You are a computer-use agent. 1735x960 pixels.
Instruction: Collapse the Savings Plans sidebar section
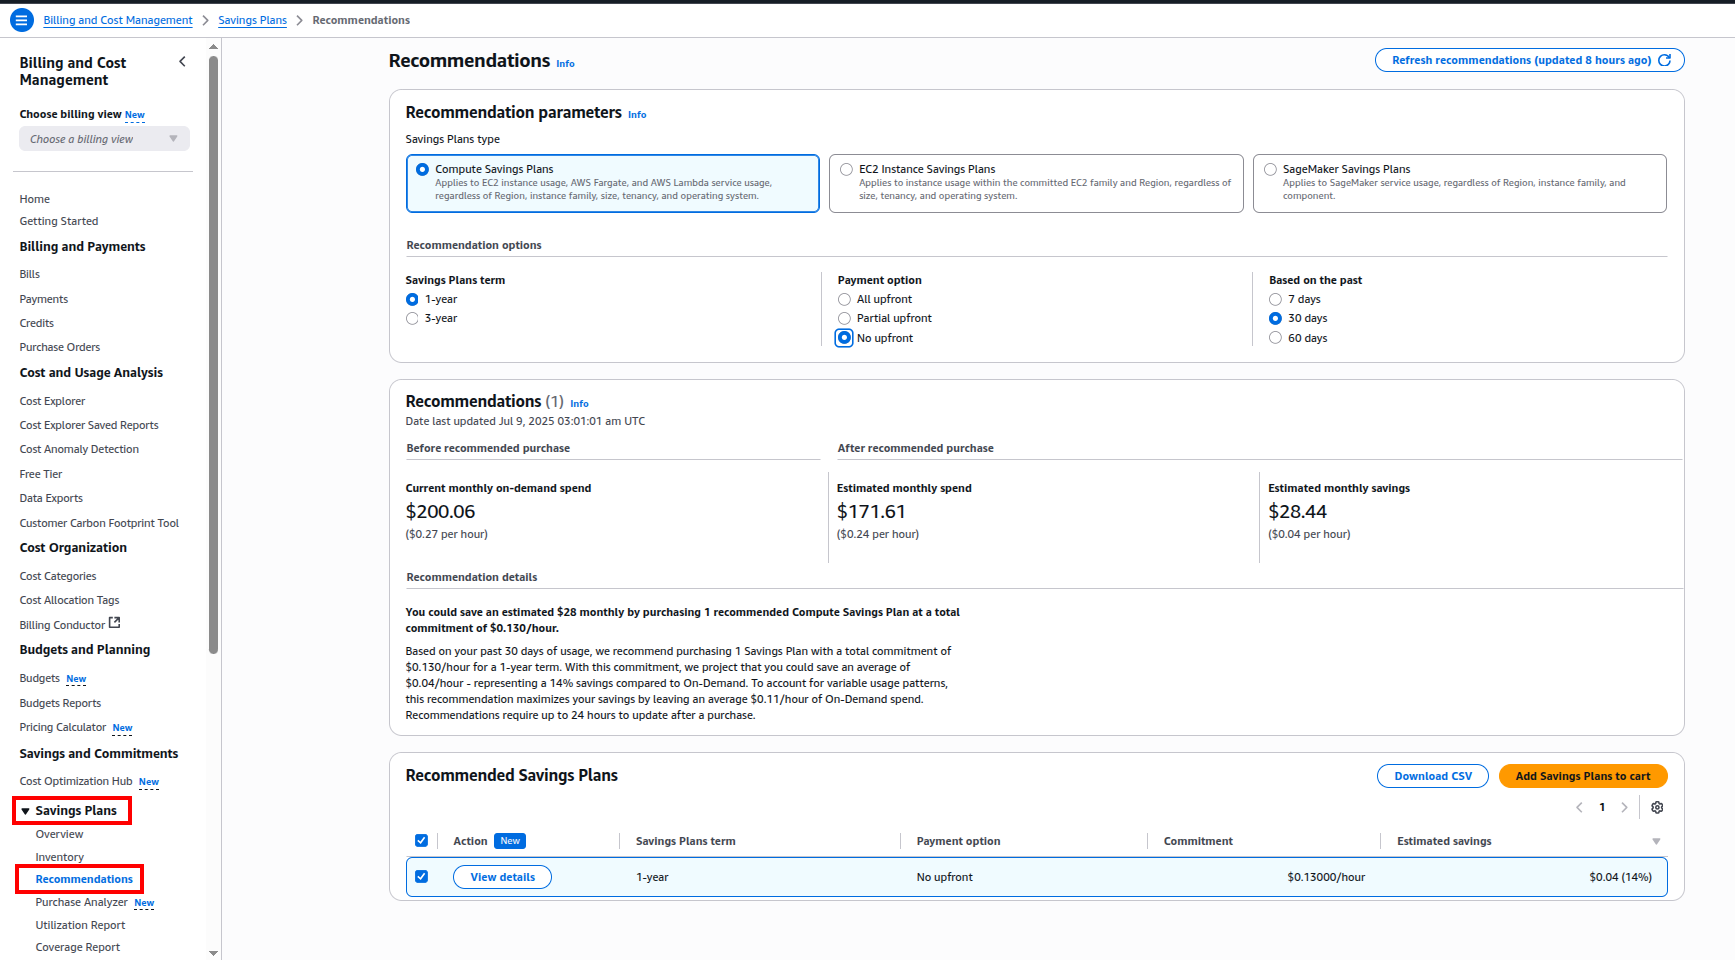click(26, 811)
